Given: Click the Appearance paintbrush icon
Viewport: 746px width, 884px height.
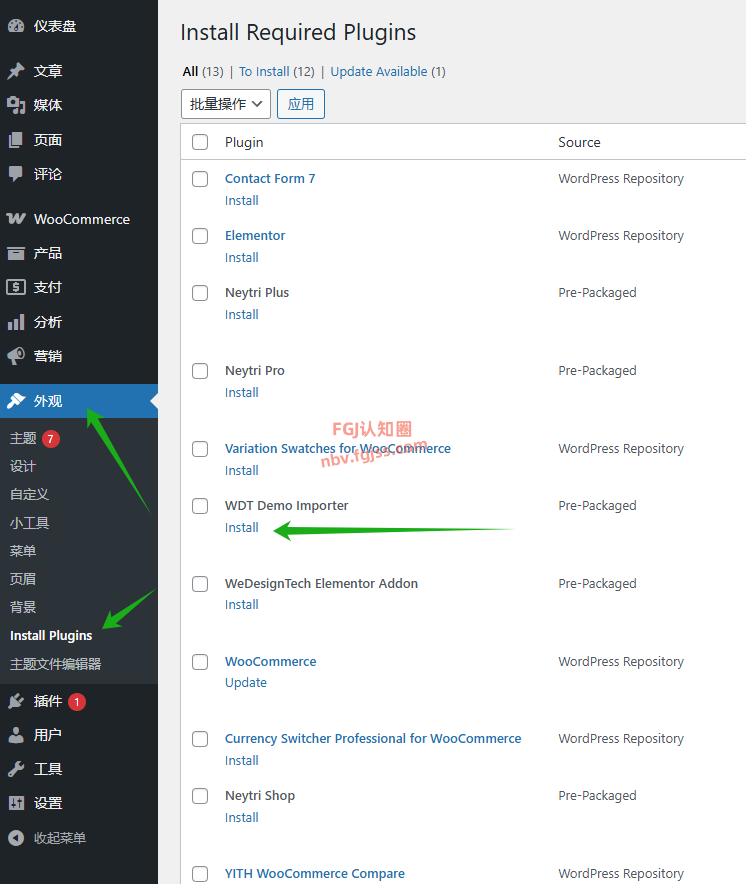Looking at the screenshot, I should [16, 401].
